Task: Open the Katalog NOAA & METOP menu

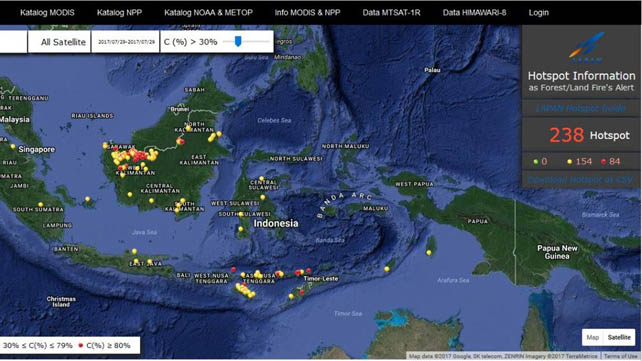Action: coord(208,13)
